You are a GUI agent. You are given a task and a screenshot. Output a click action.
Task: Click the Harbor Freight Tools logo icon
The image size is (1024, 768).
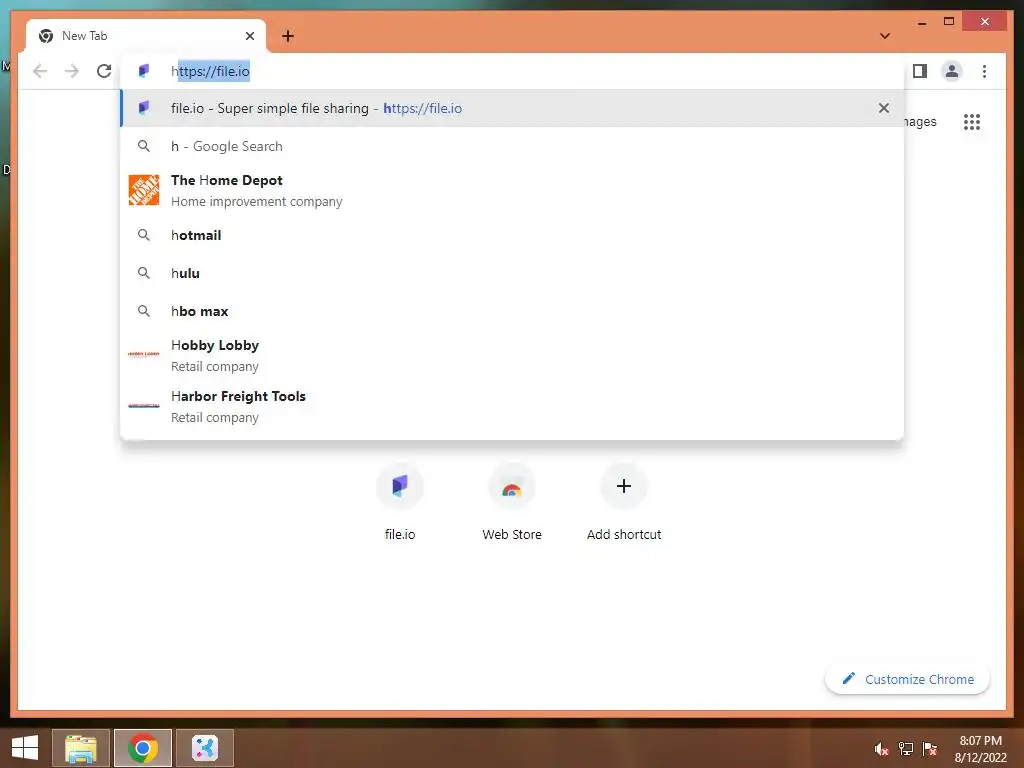tap(144, 406)
